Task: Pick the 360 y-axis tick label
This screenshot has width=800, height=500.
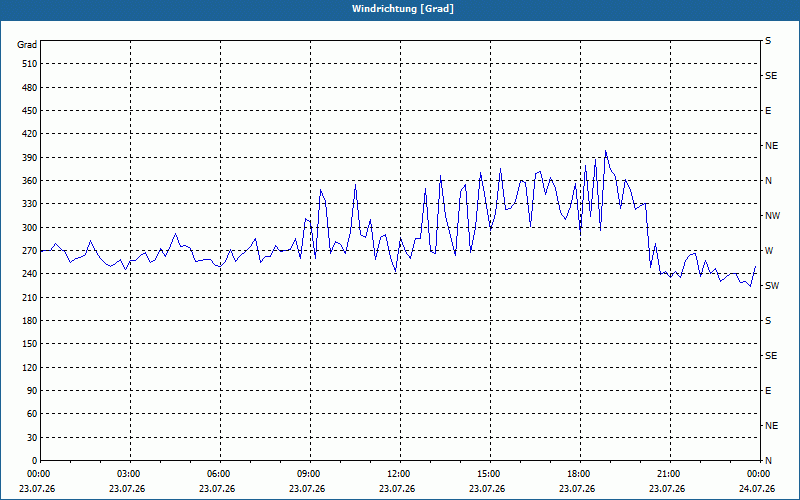Action: point(30,181)
